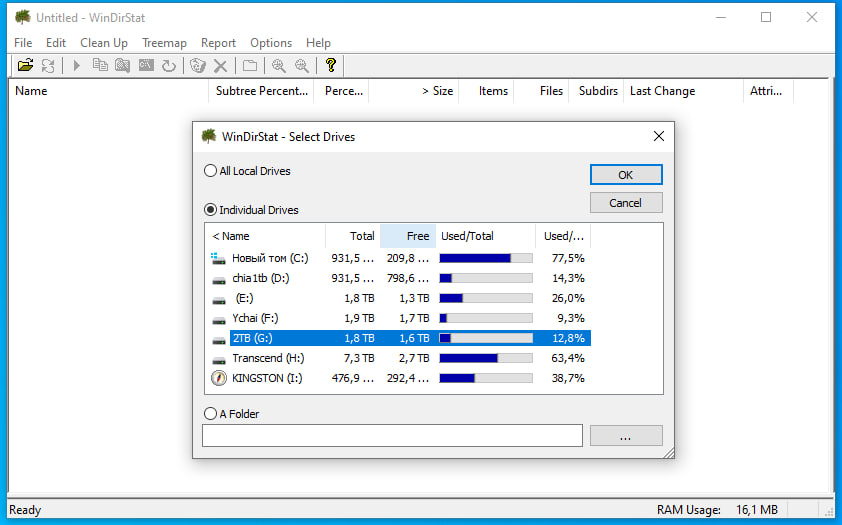Select the A Folder radio button

(210, 413)
